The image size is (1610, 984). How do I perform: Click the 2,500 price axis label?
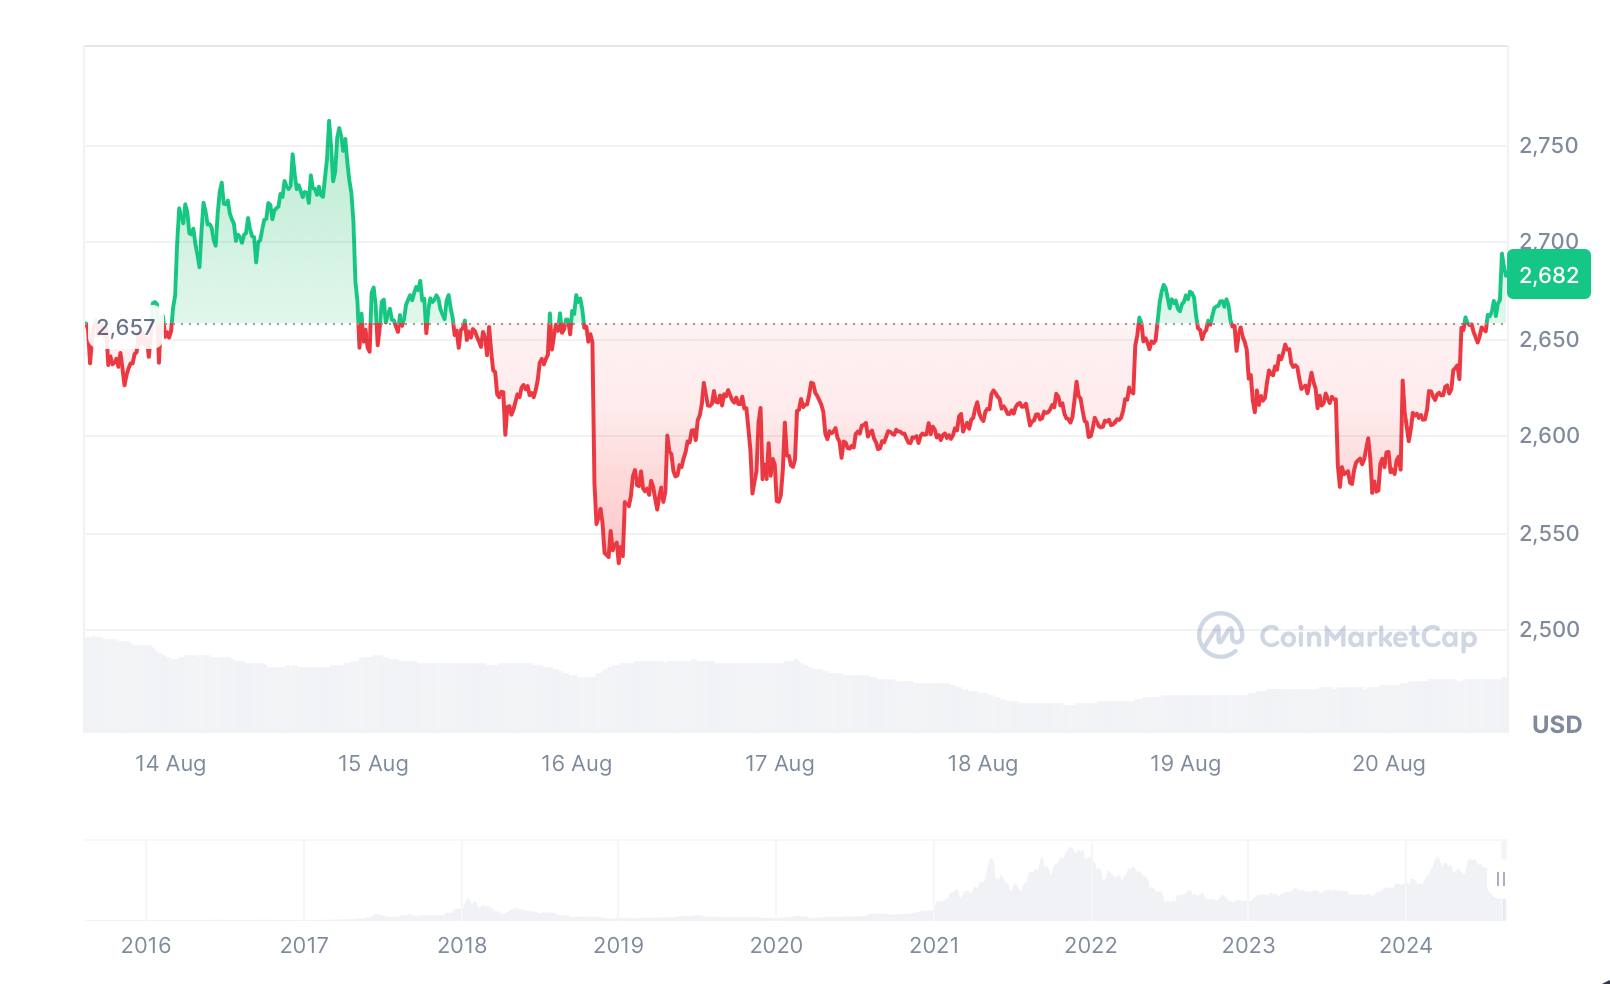click(1548, 629)
